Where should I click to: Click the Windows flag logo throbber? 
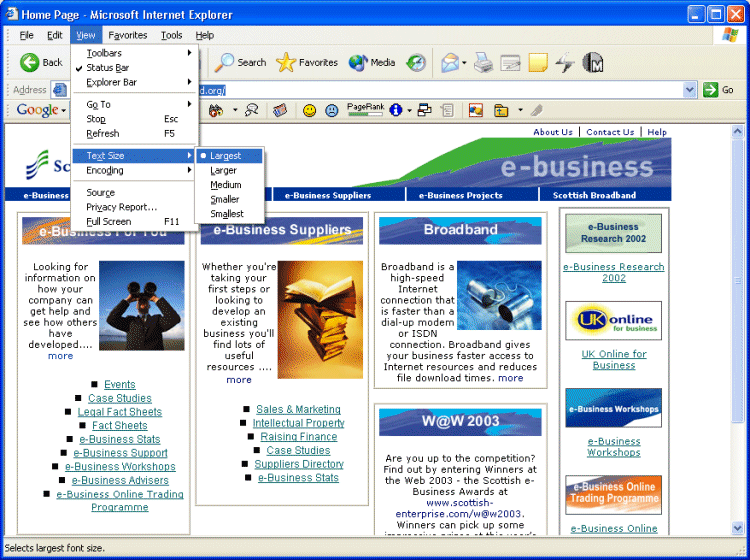(x=730, y=35)
